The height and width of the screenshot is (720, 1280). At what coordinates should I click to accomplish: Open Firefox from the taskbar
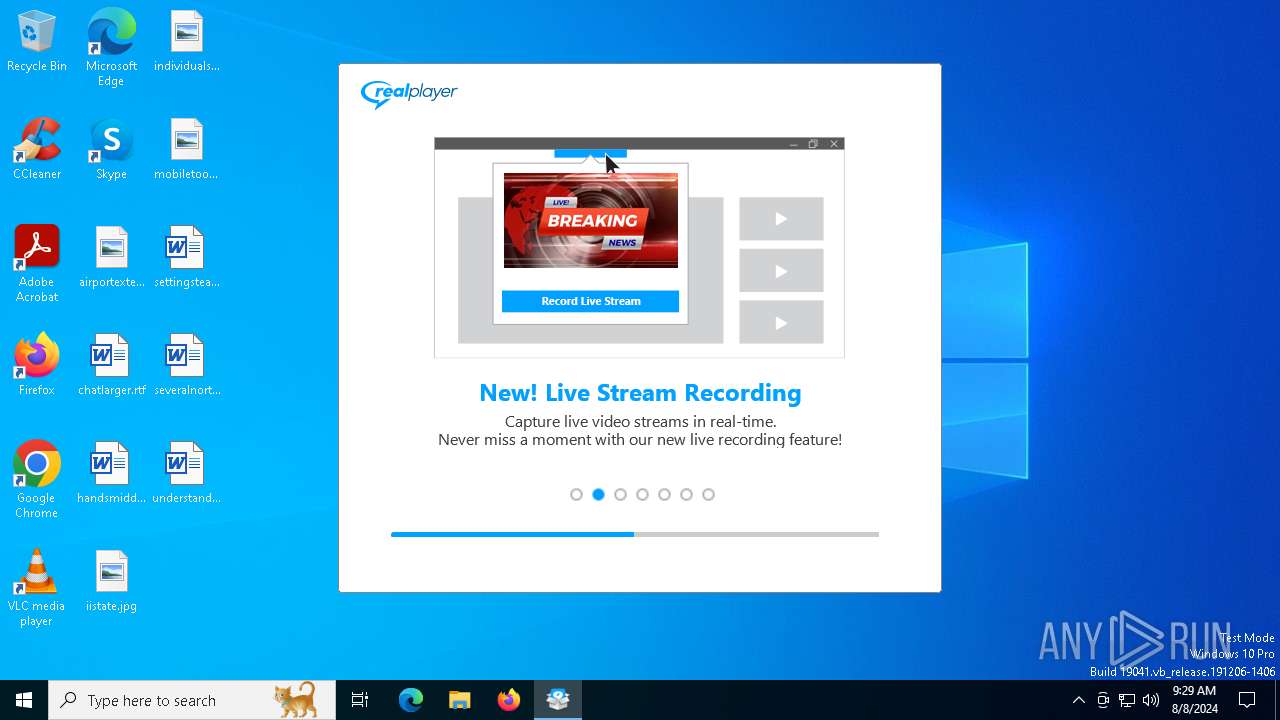point(509,700)
